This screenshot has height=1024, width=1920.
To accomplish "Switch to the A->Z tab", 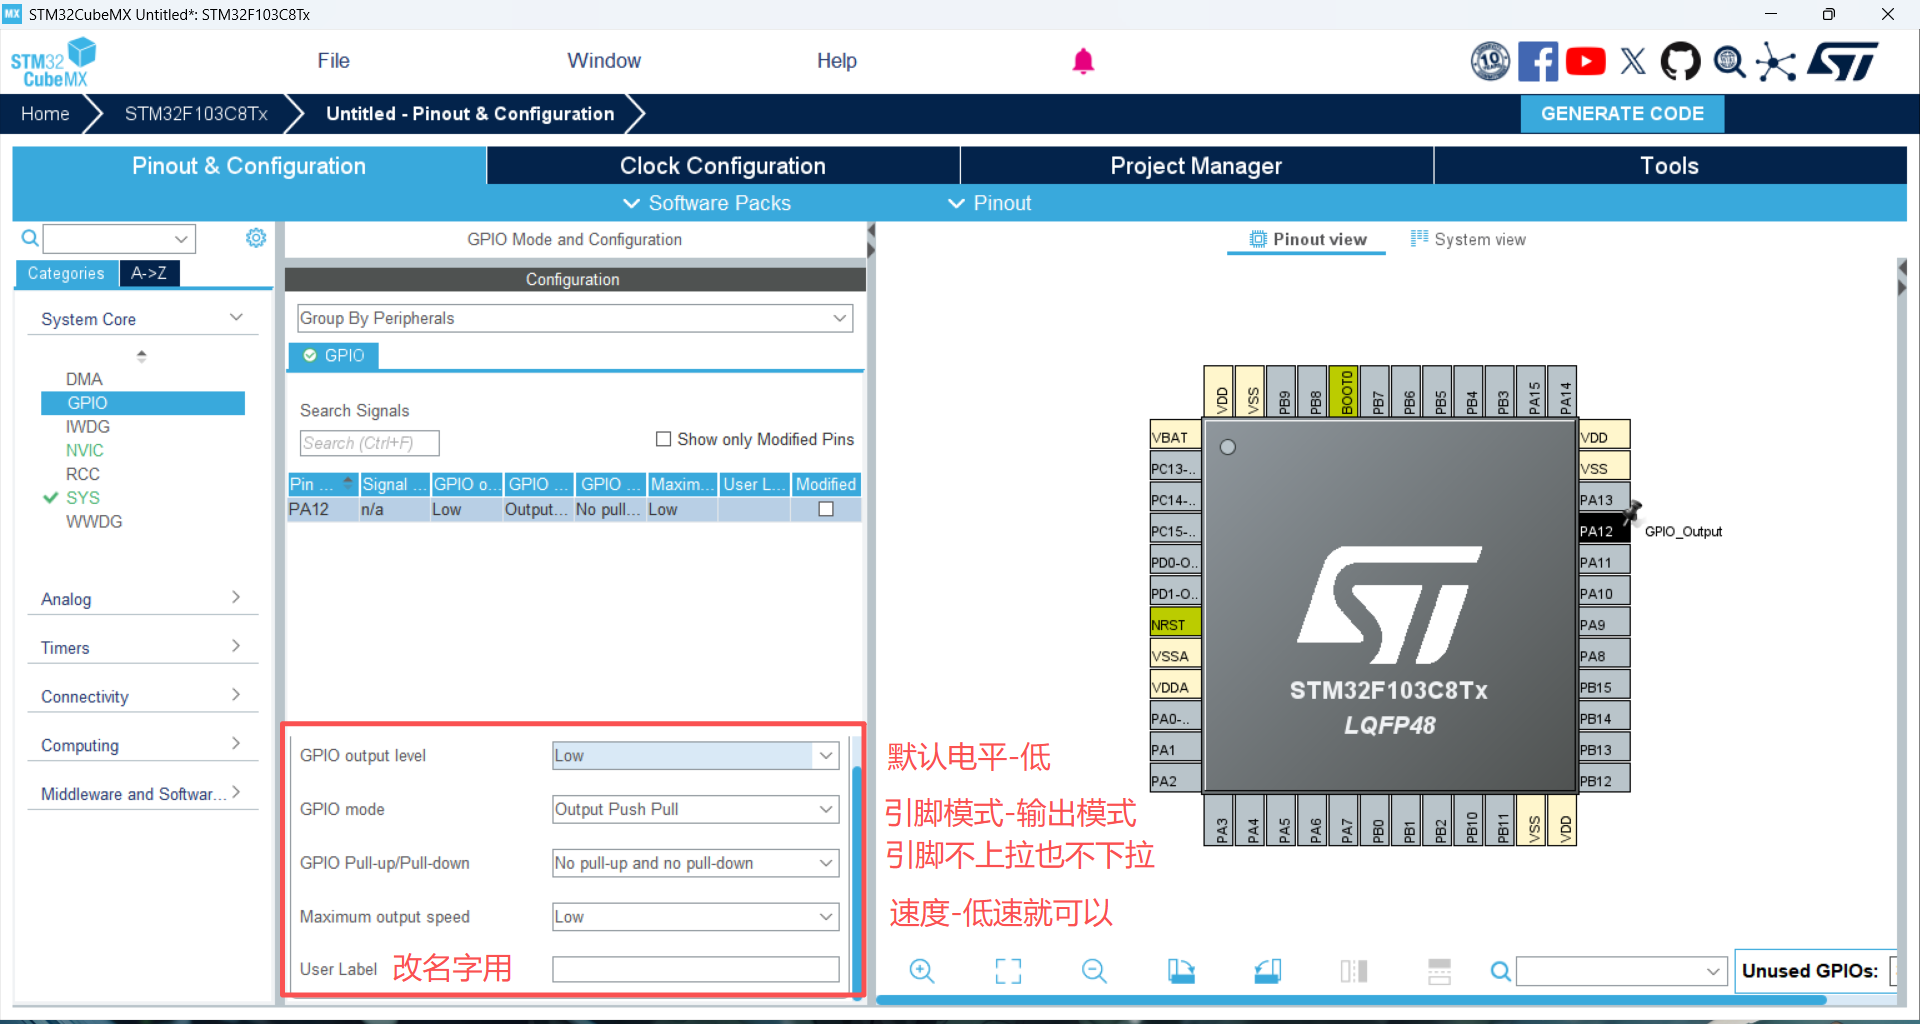I will [149, 273].
